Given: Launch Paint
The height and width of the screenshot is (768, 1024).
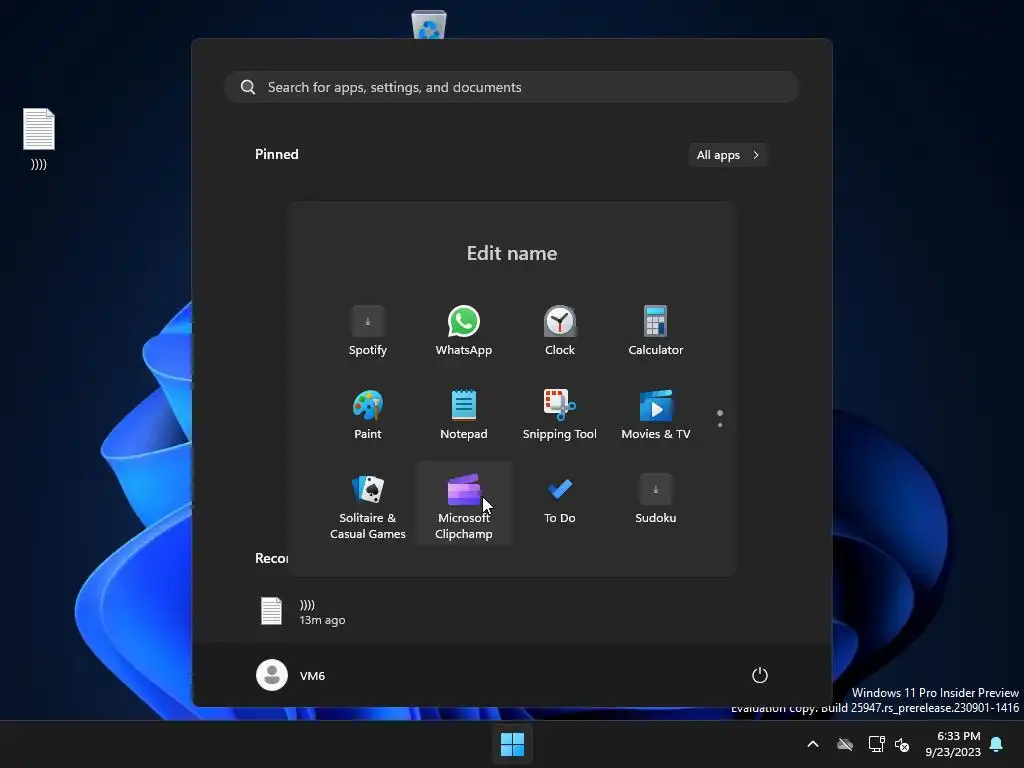Looking at the screenshot, I should pyautogui.click(x=368, y=415).
